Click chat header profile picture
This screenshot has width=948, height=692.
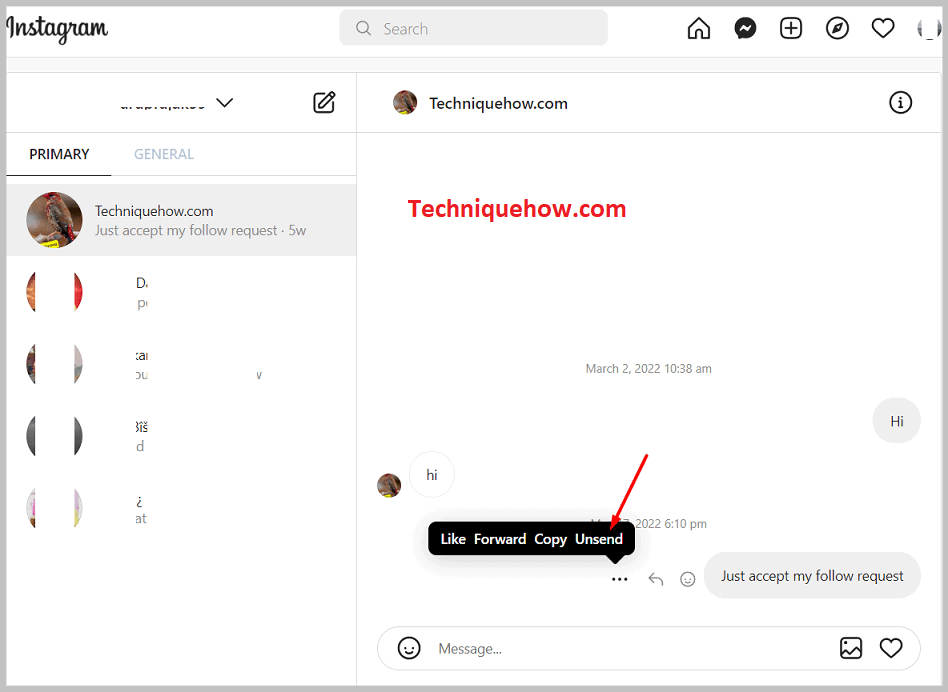pos(405,103)
